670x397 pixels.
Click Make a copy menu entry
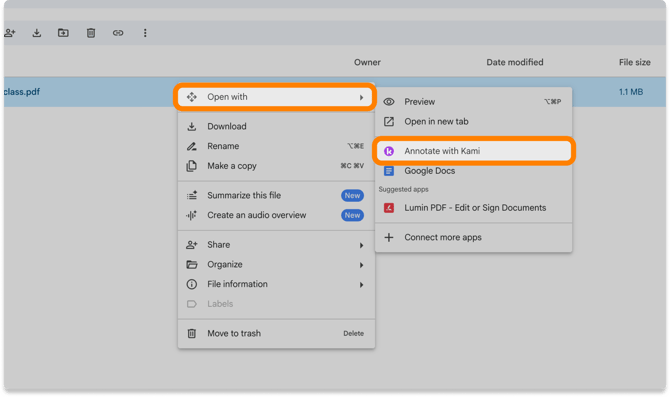pos(276,166)
